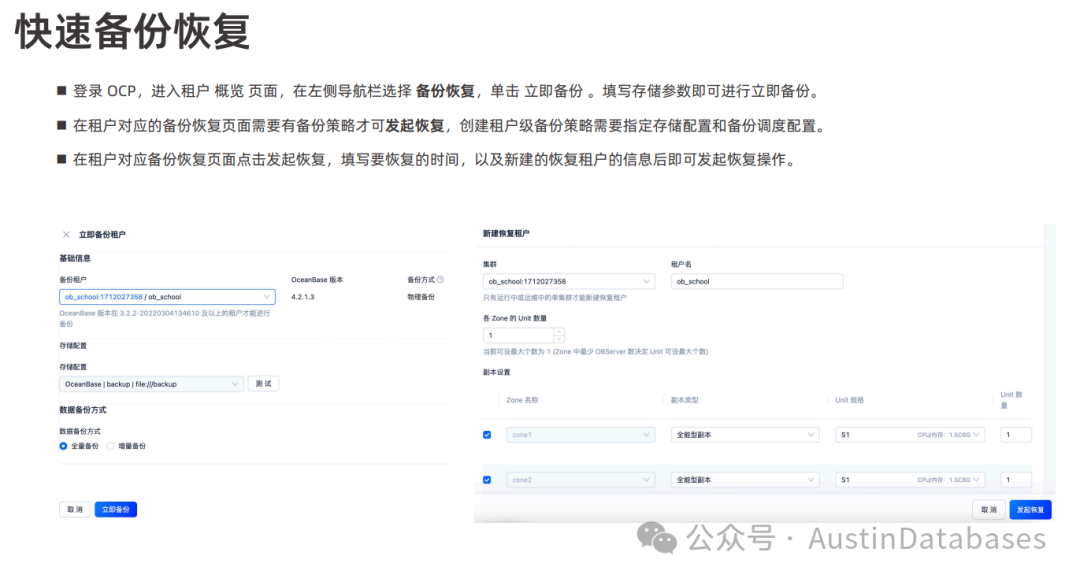Click the Unit 数量 field in zone1 row
Image resolution: width=1080 pixels, height=582 pixels.
coord(1016,435)
